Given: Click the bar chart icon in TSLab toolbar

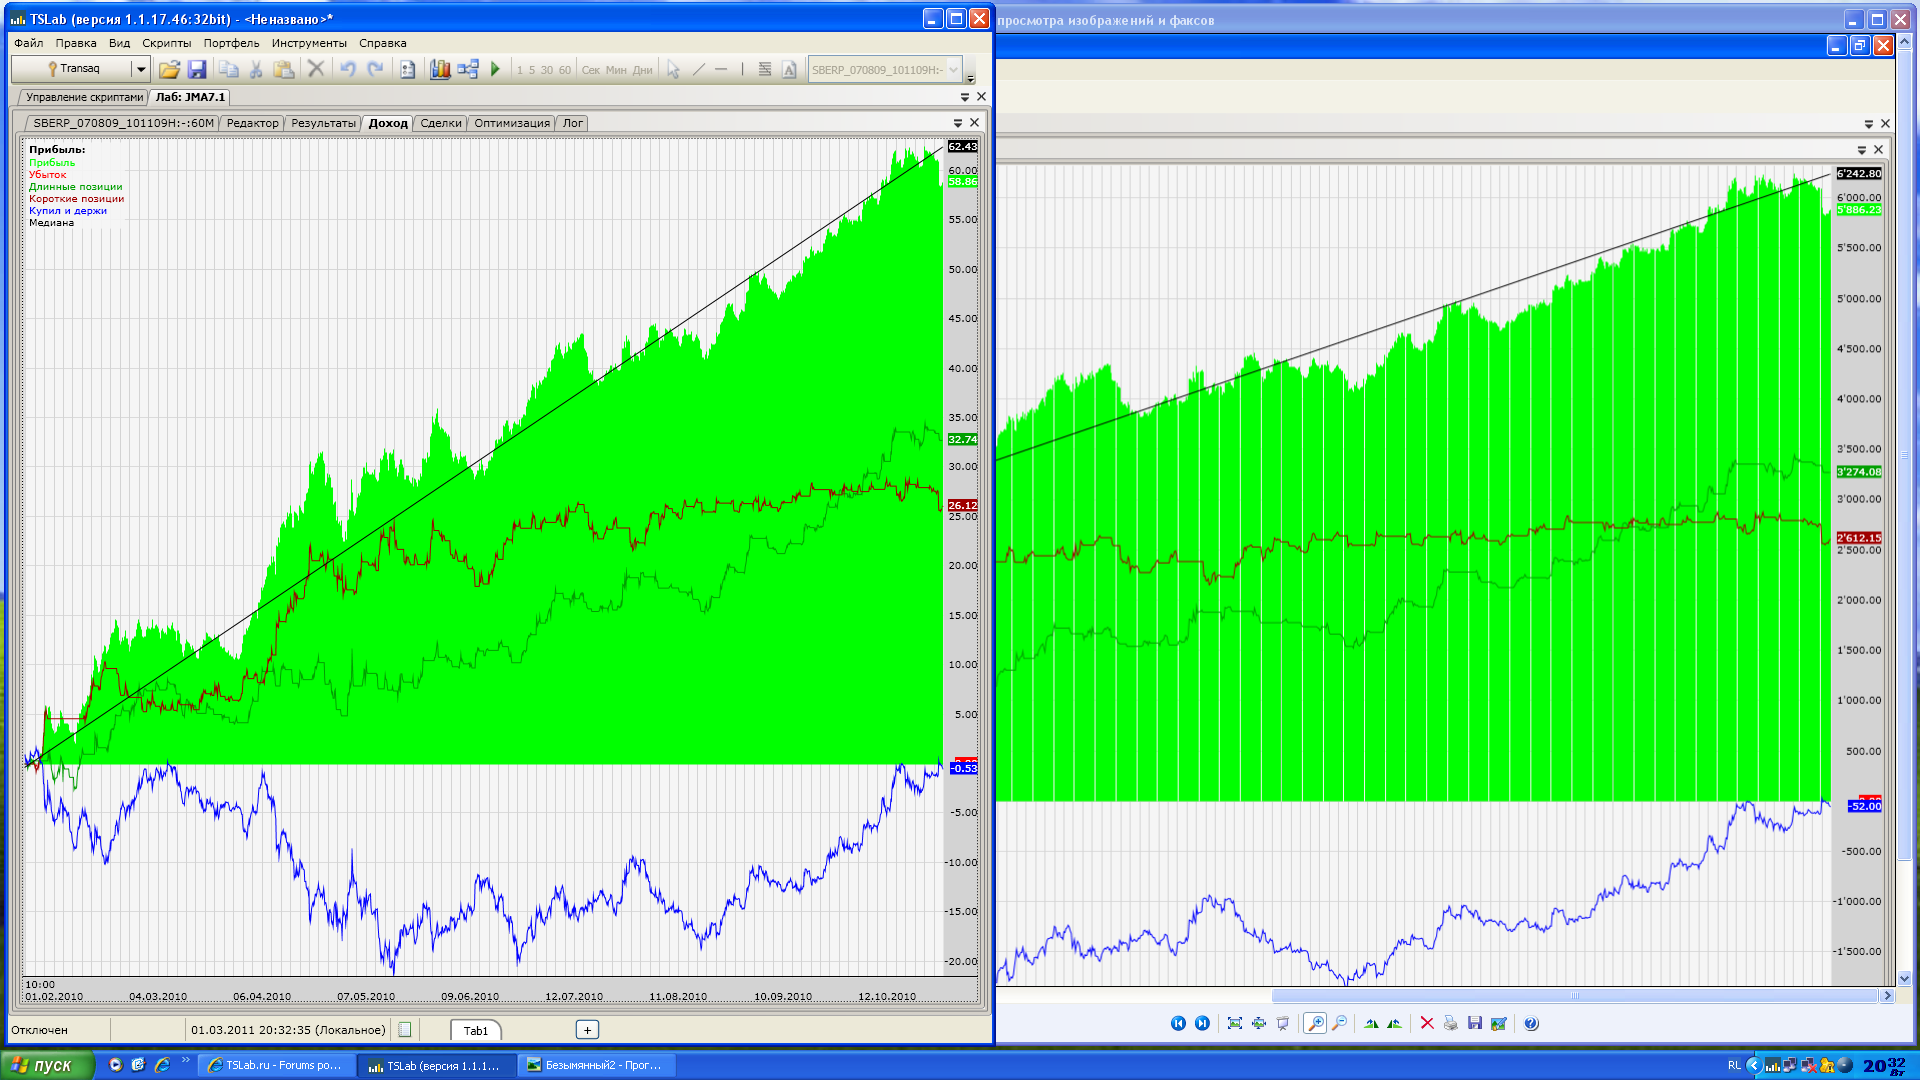Looking at the screenshot, I should [439, 69].
